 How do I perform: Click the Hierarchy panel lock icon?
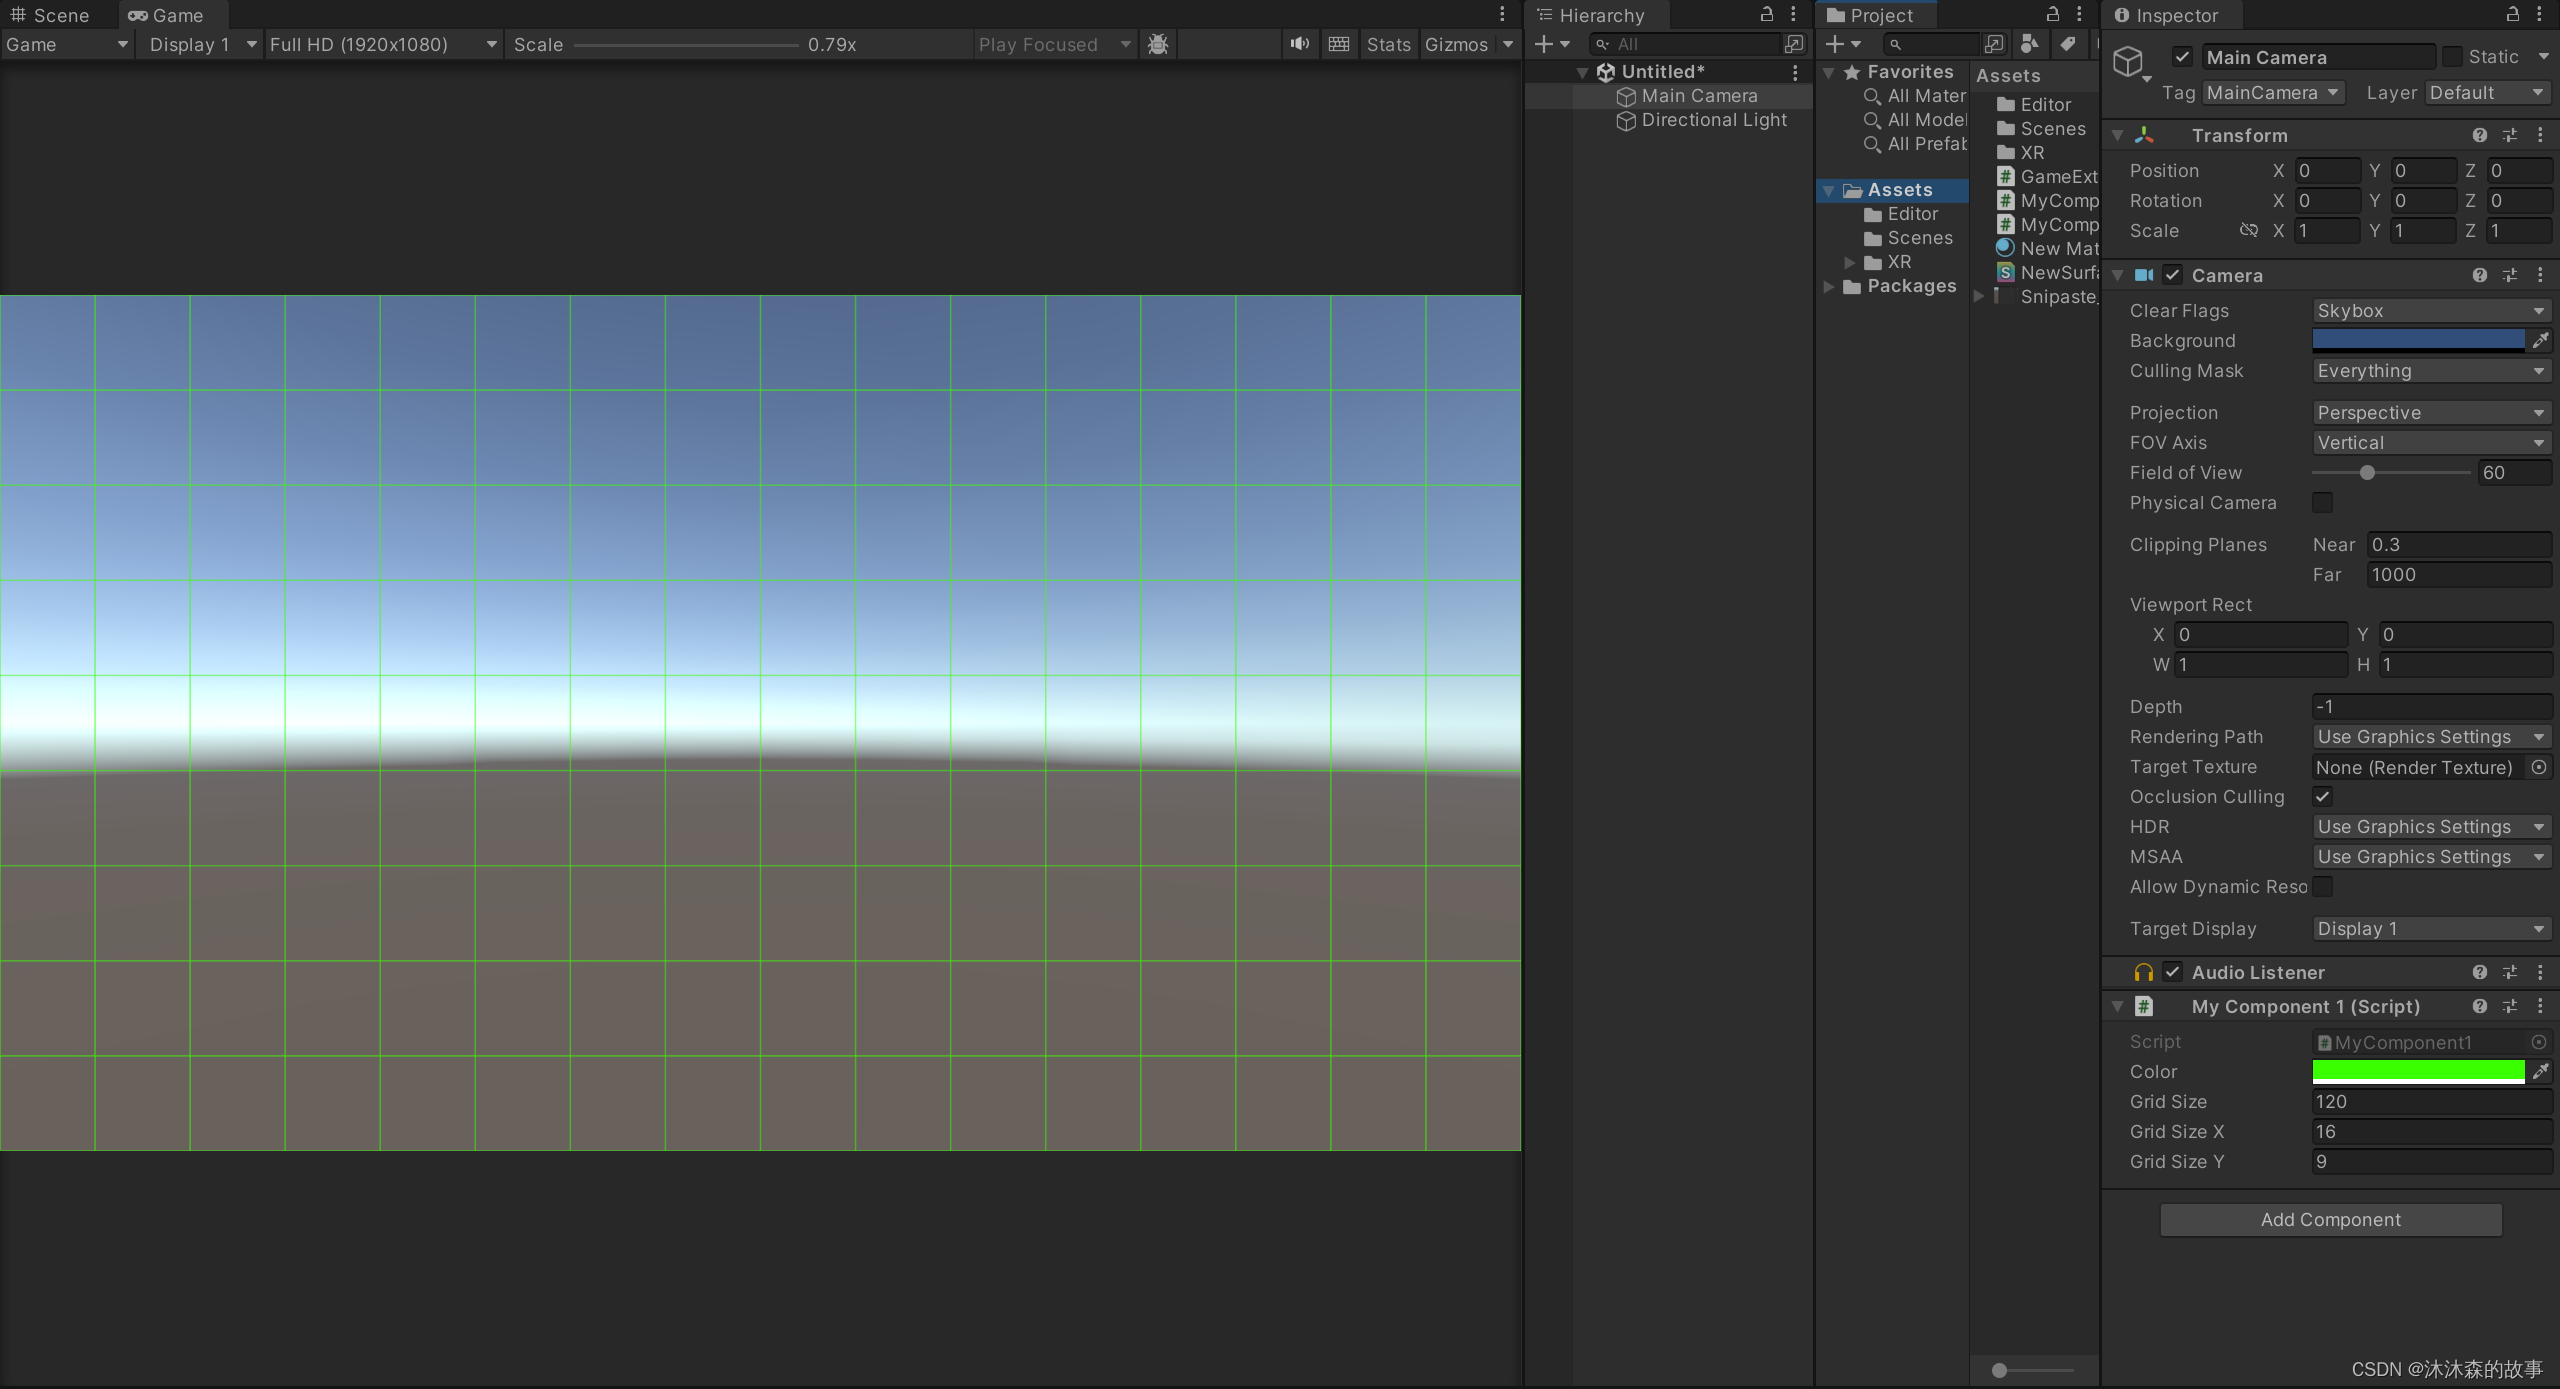[1767, 14]
